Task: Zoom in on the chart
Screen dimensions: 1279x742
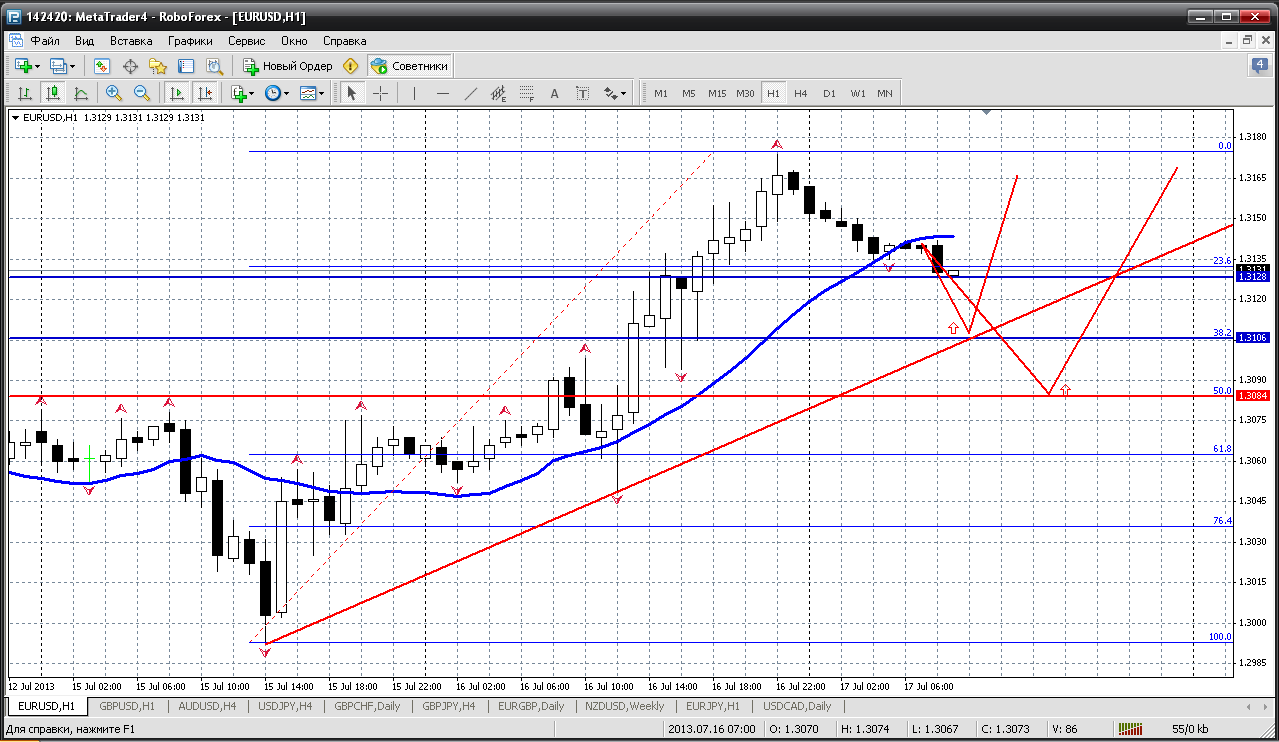Action: click(x=114, y=93)
